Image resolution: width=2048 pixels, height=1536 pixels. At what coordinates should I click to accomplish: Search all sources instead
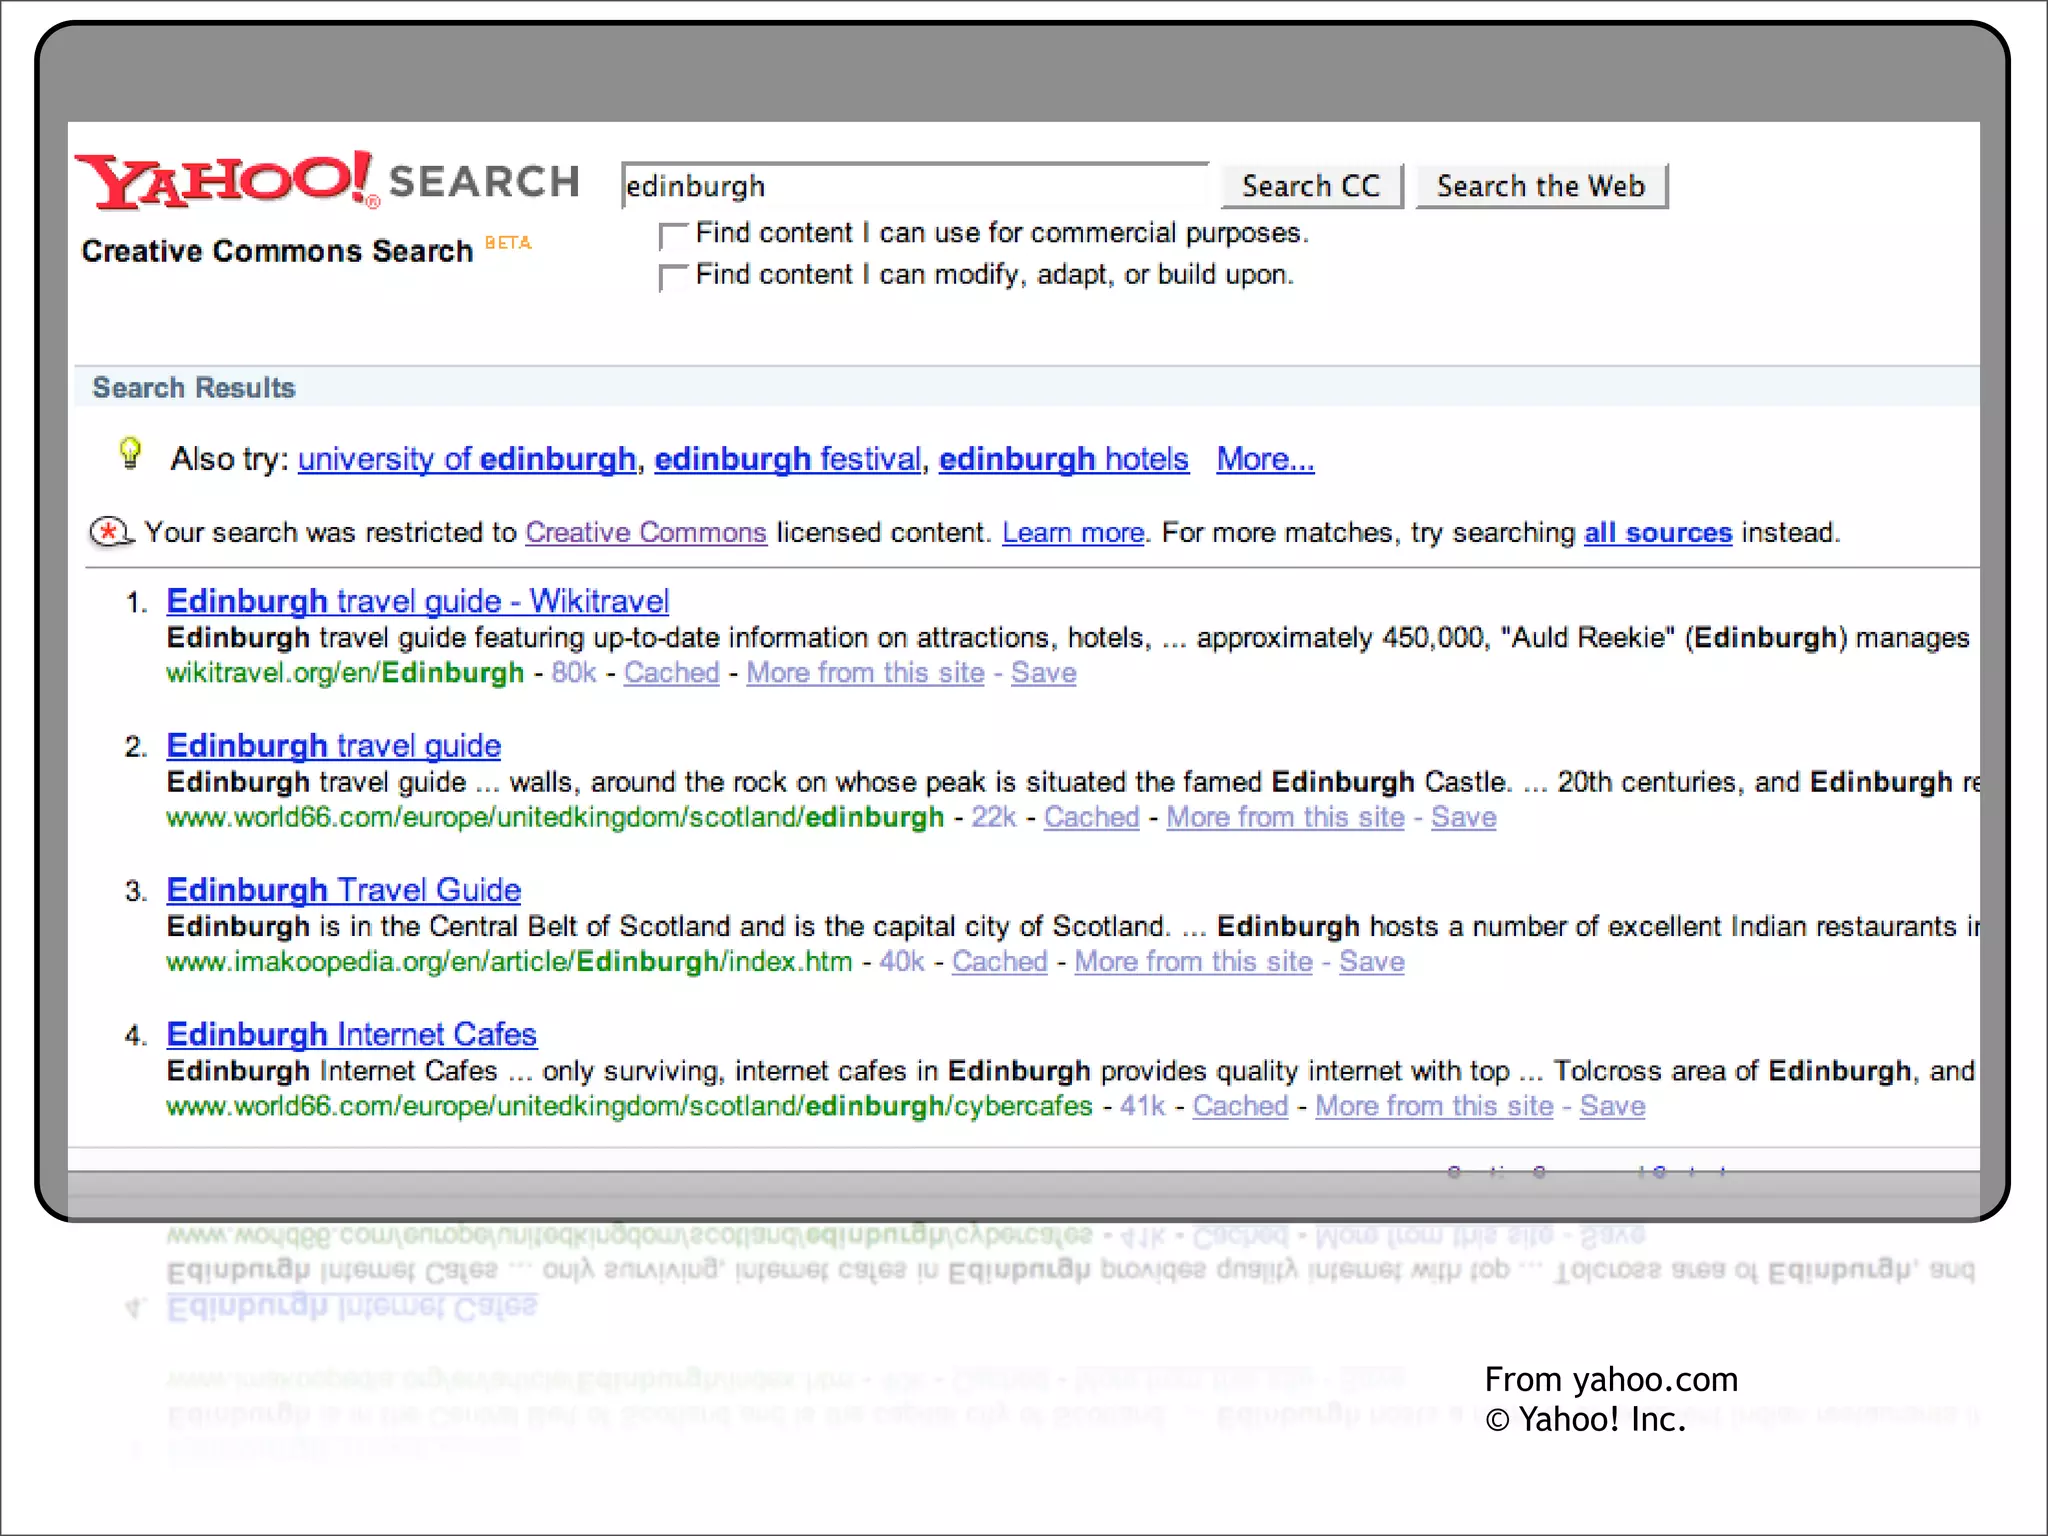pos(1657,532)
